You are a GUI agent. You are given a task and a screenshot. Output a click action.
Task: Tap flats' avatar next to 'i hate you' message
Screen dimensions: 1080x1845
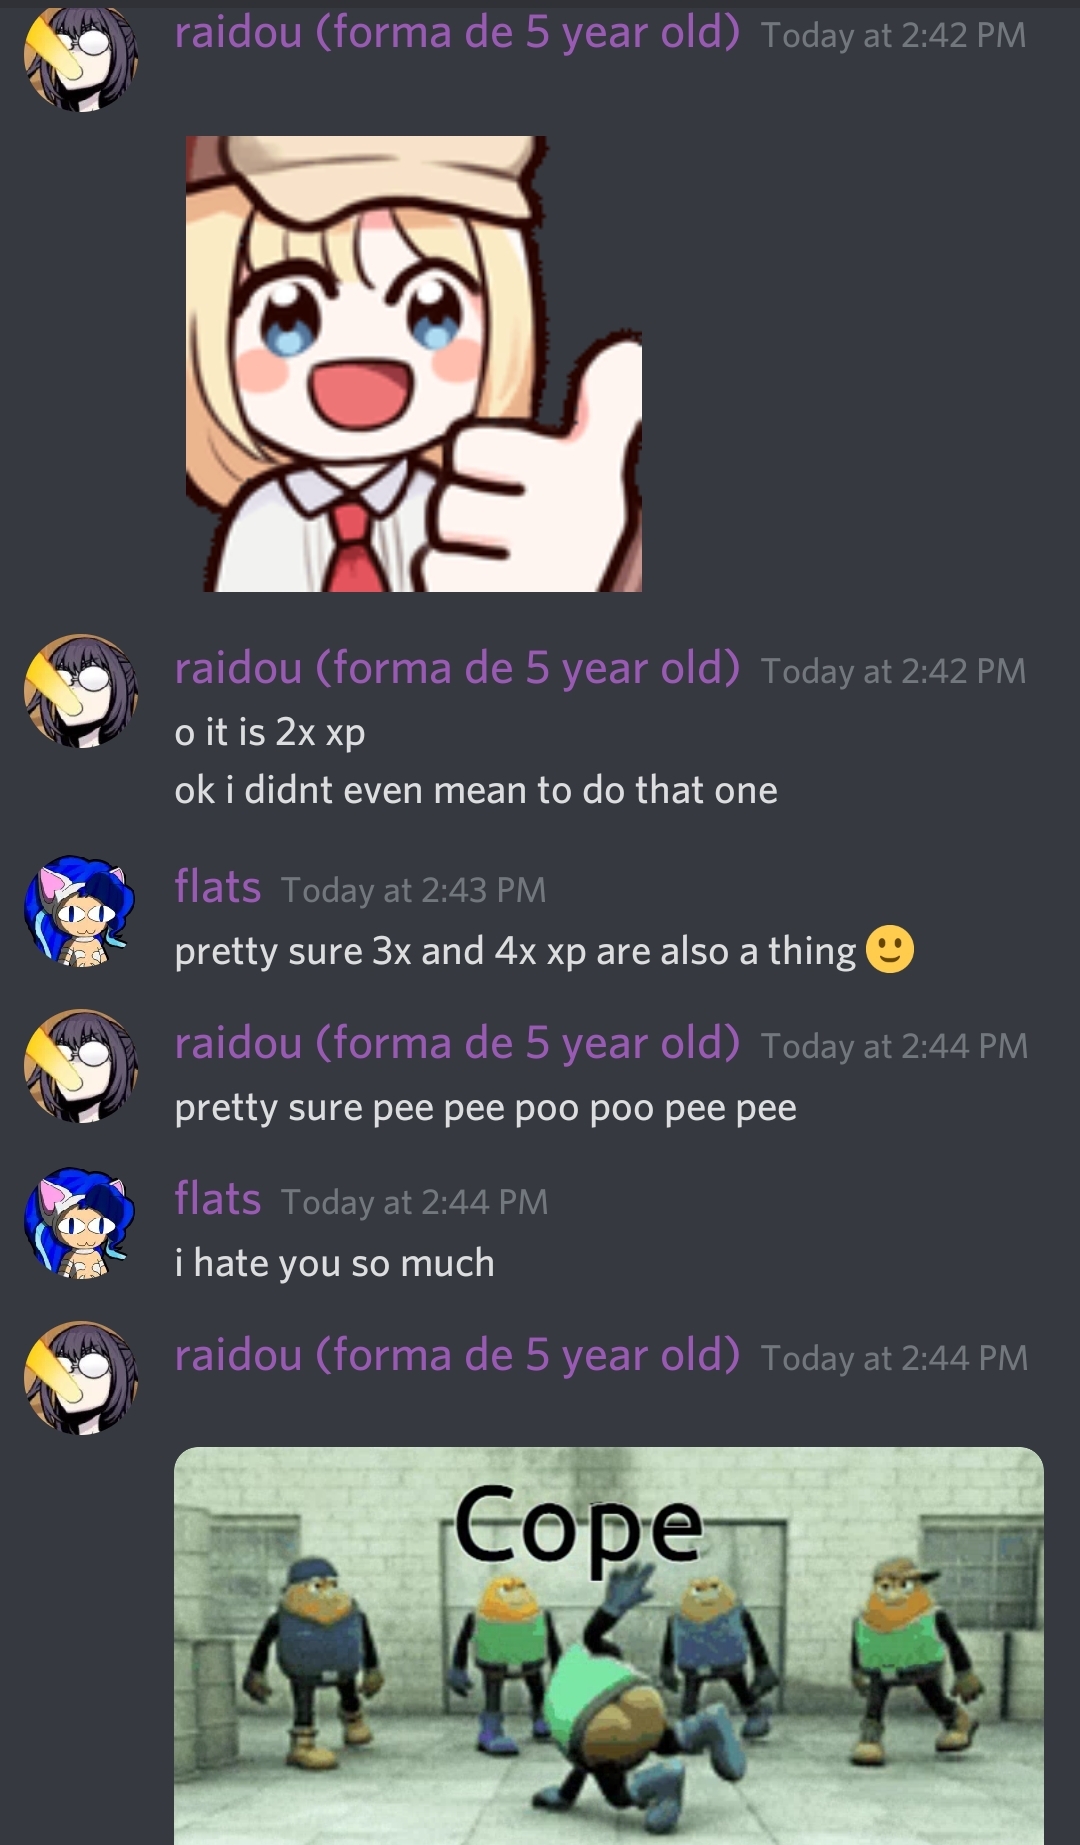(81, 1223)
